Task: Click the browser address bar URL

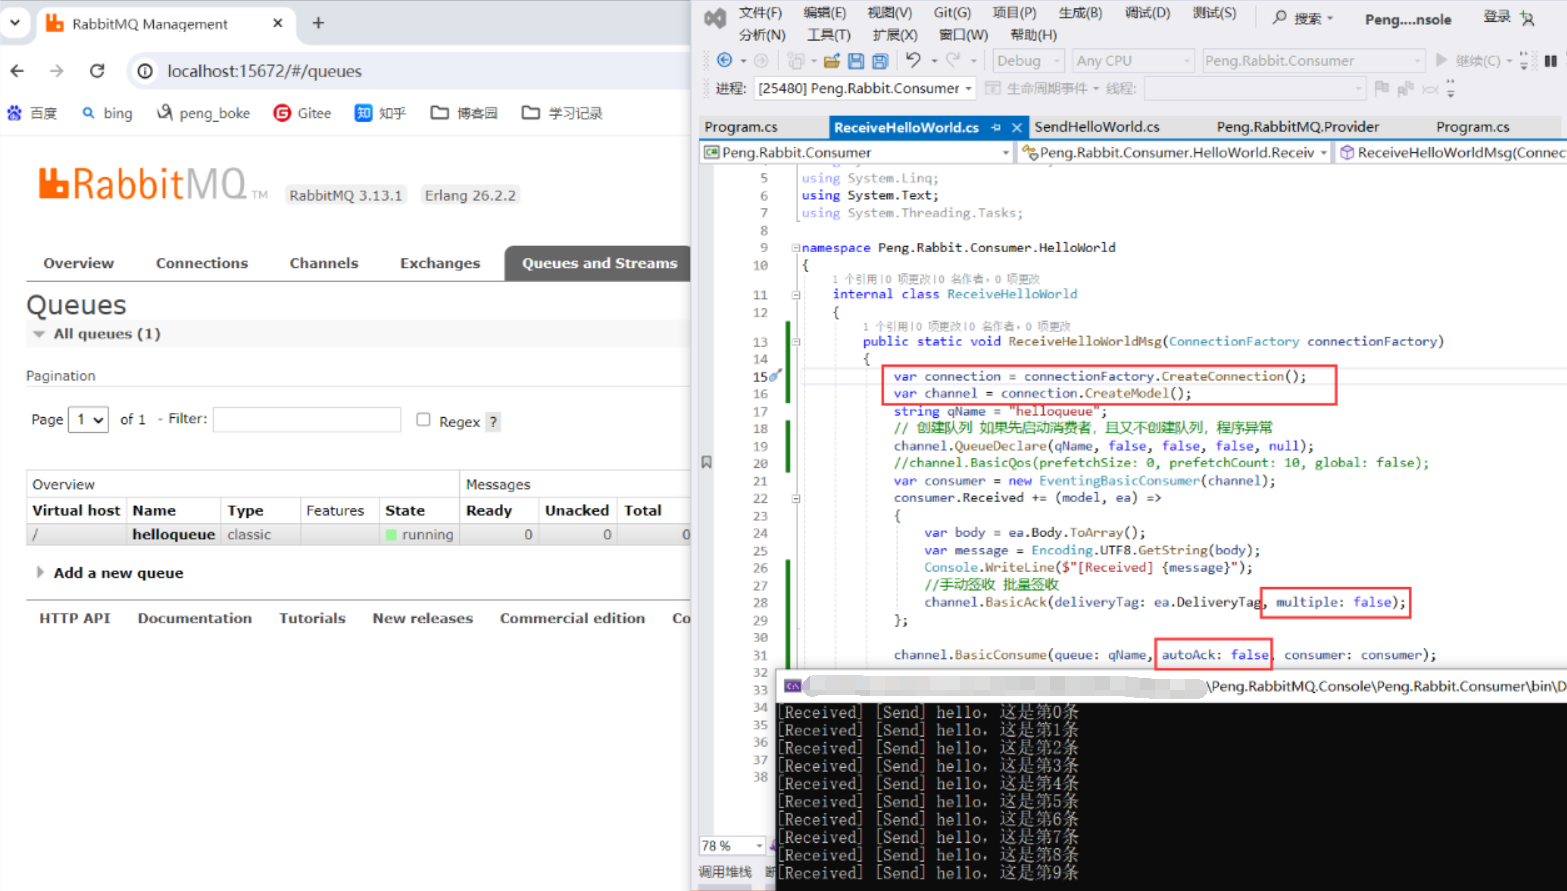Action: click(x=264, y=71)
